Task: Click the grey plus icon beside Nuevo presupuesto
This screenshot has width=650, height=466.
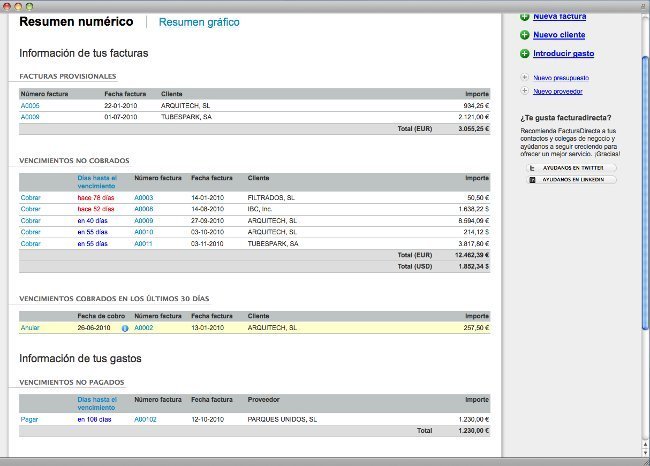Action: pos(526,77)
